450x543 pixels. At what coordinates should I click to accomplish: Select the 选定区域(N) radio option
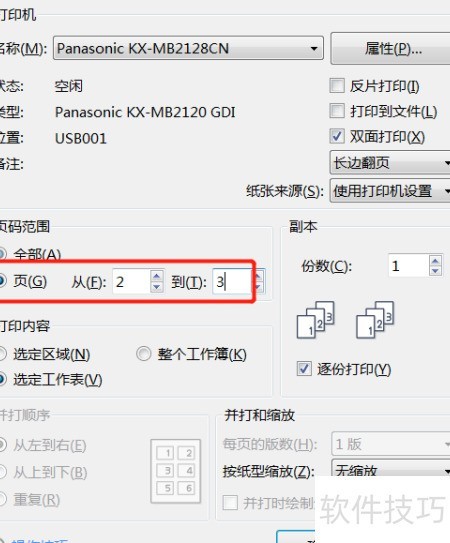[2, 354]
